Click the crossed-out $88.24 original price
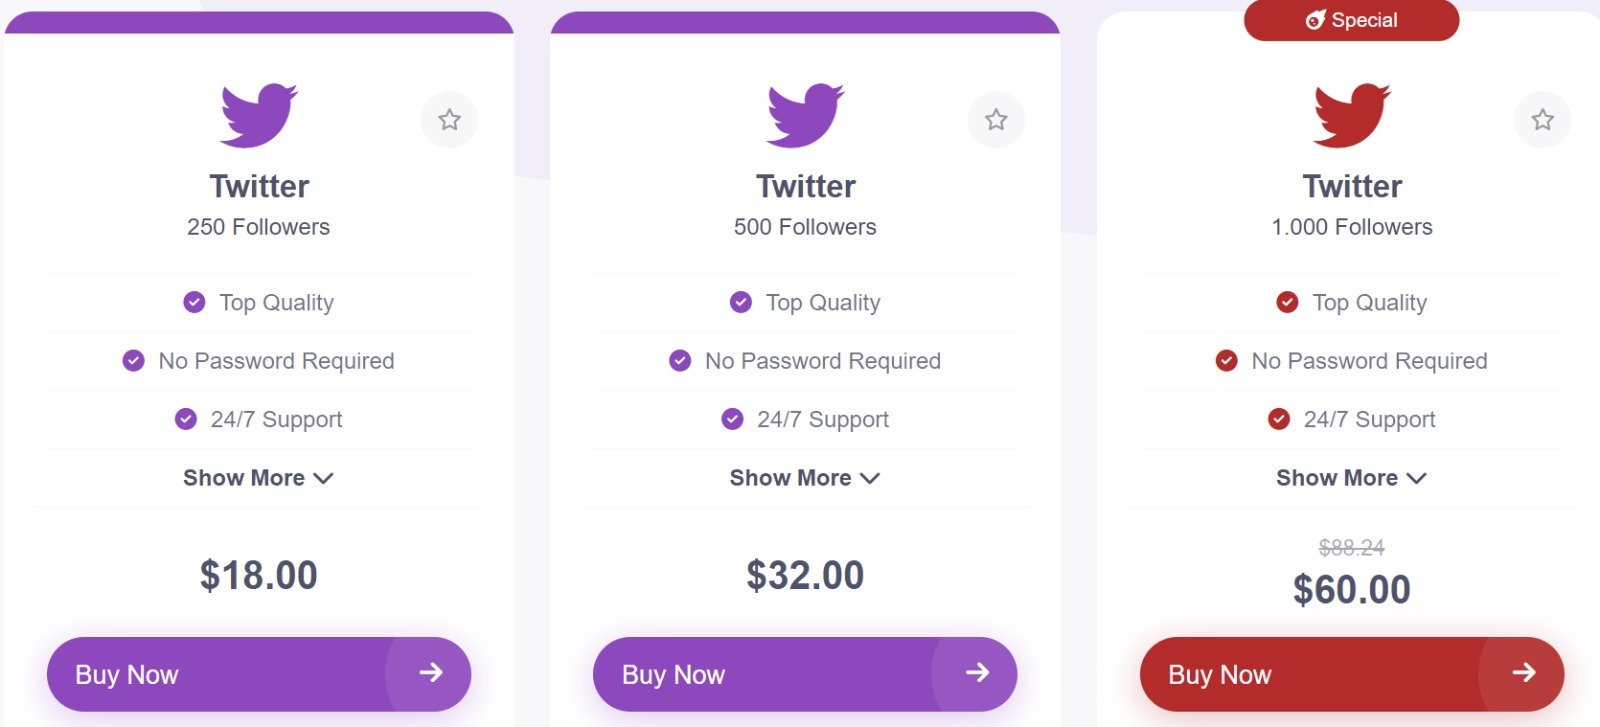Screen dimensions: 1600x727 tap(1352, 547)
